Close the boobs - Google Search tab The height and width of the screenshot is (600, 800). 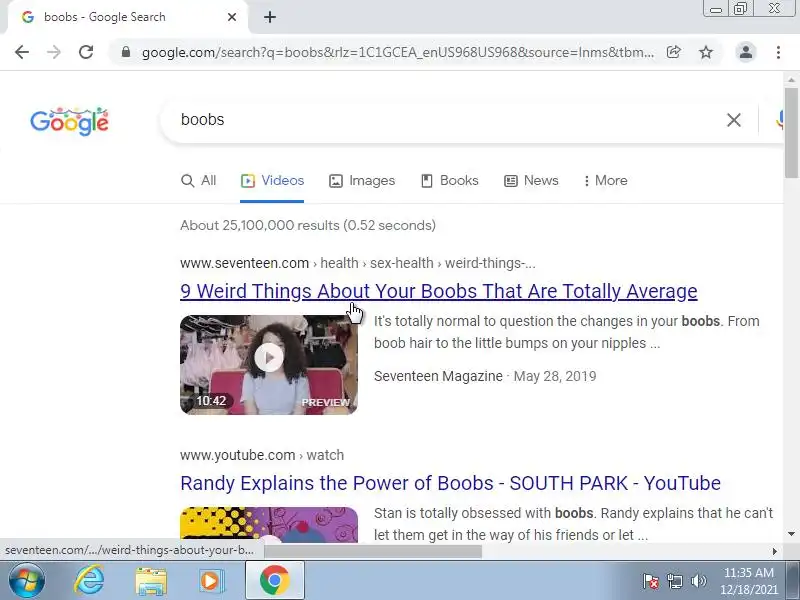click(x=232, y=17)
